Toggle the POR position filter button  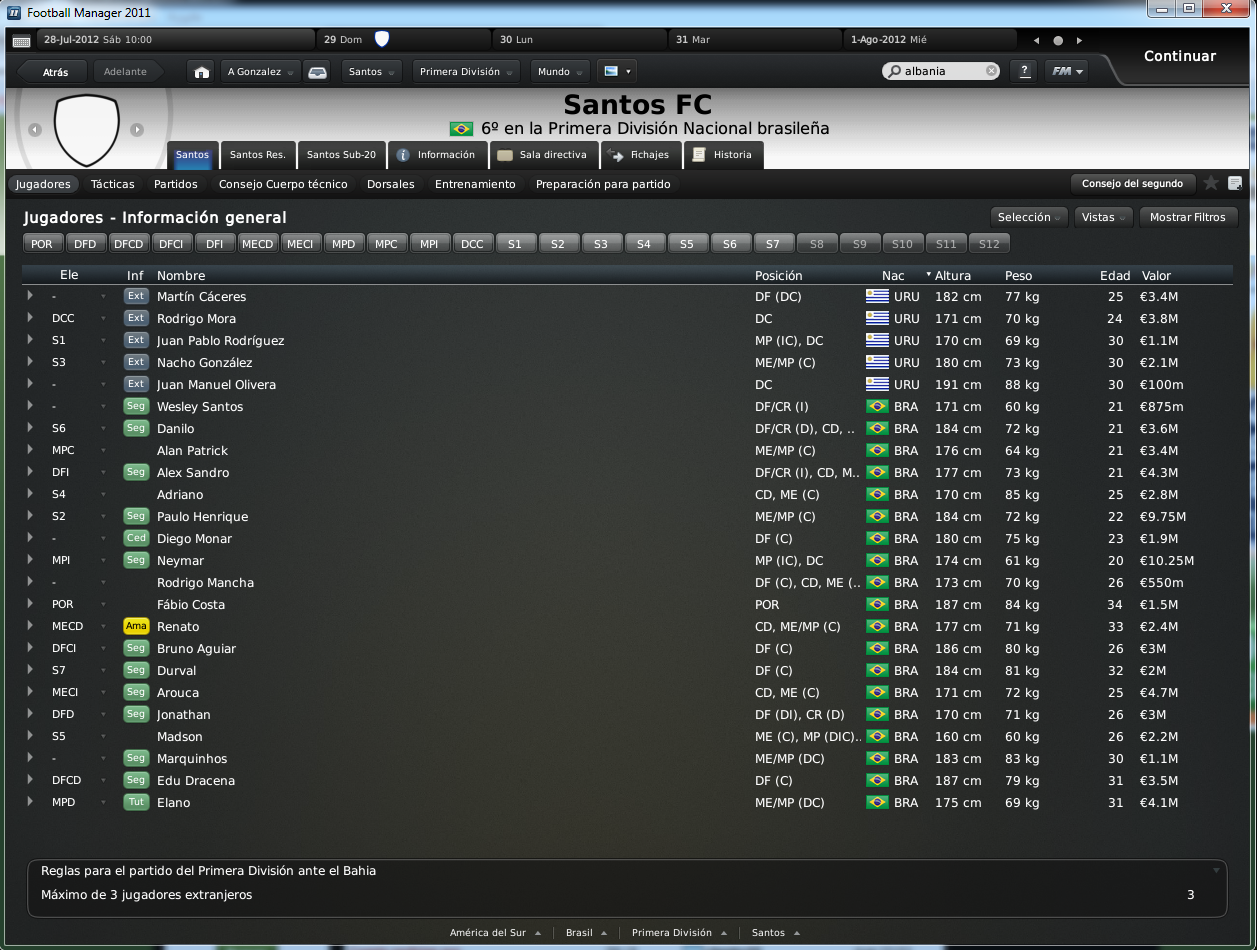click(x=42, y=244)
